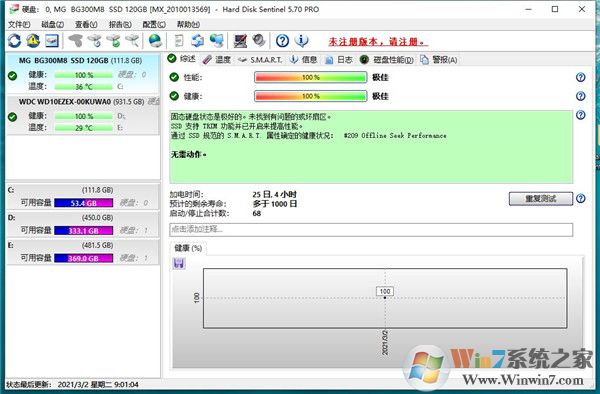Click the document report toolbar icon
The width and height of the screenshot is (600, 394).
(179, 41)
